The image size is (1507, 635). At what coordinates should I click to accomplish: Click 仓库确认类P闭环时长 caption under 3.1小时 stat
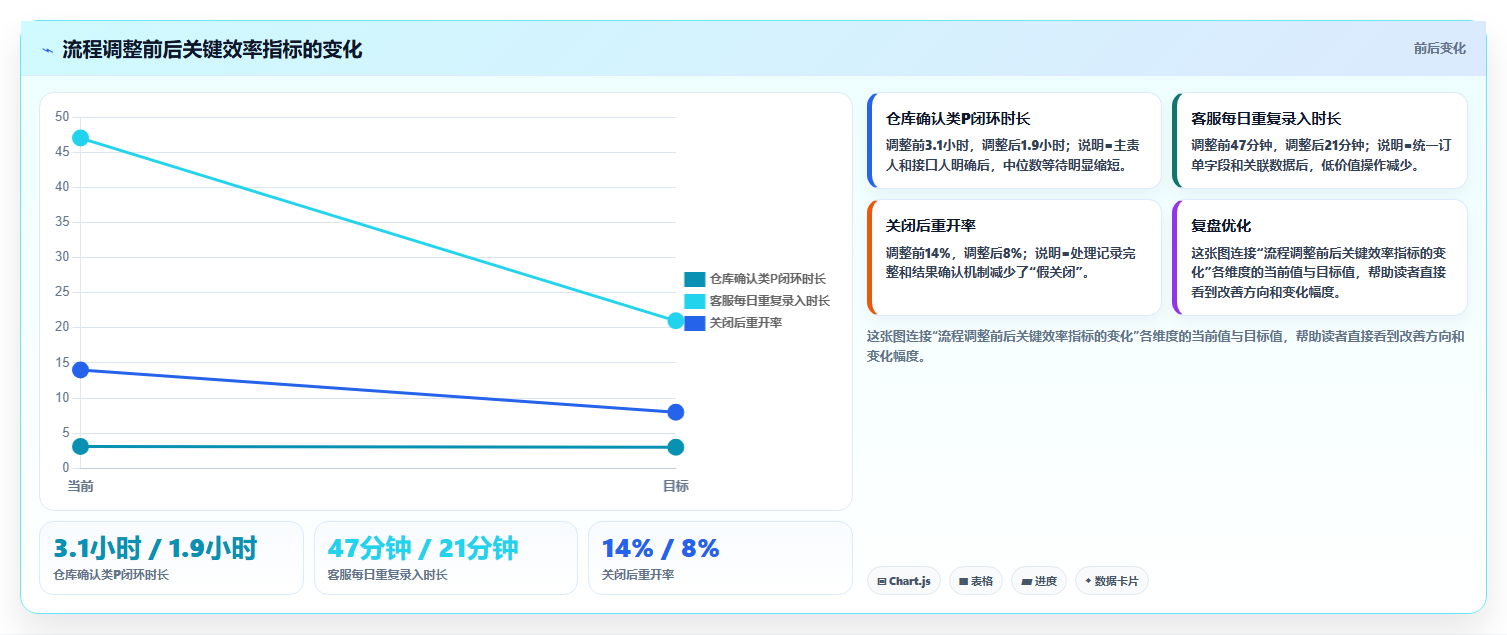coord(111,576)
